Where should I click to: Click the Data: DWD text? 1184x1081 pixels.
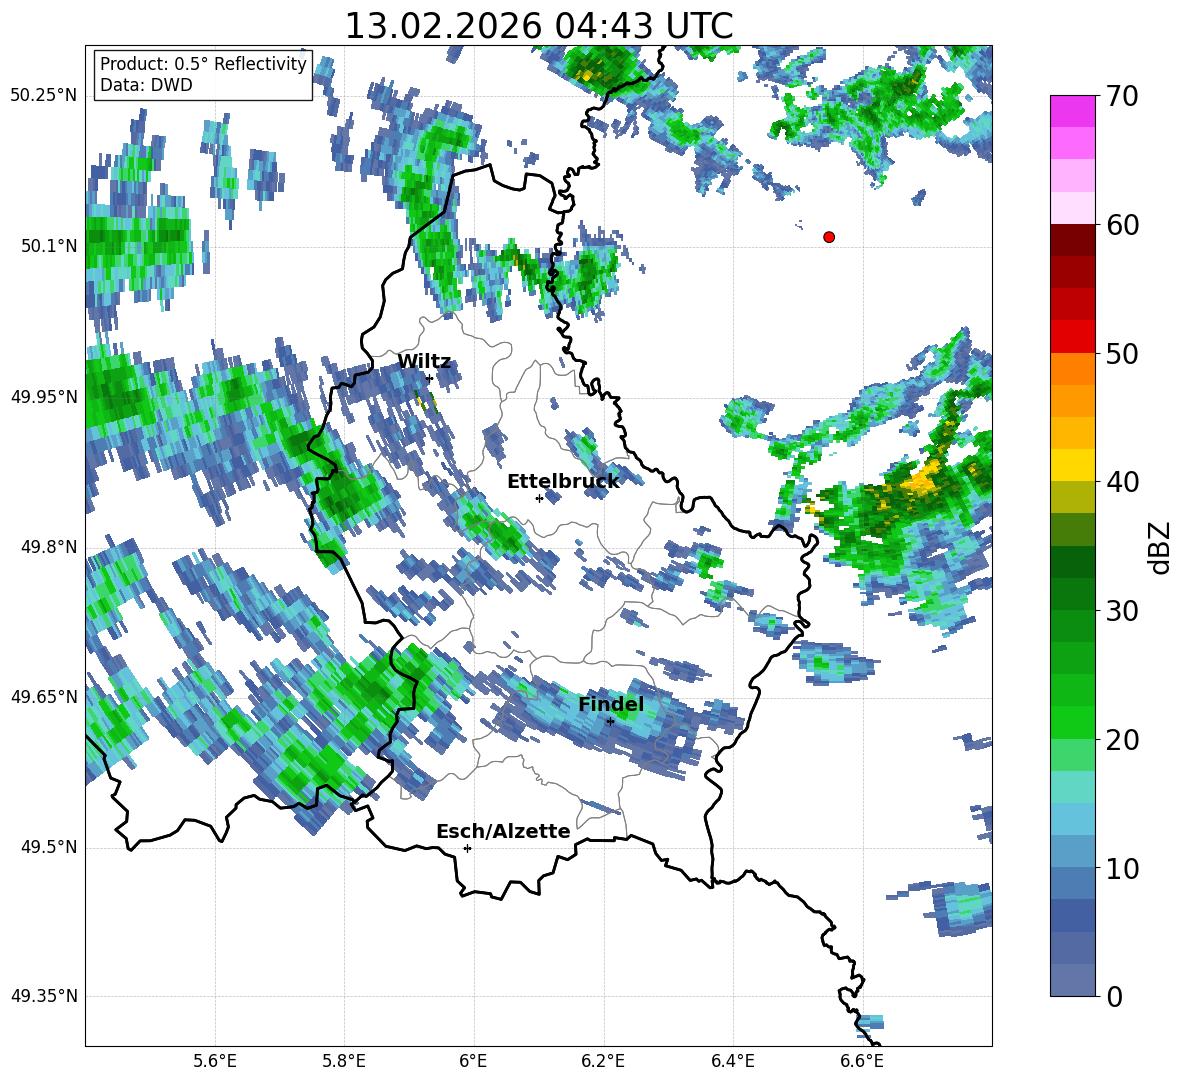coord(146,85)
